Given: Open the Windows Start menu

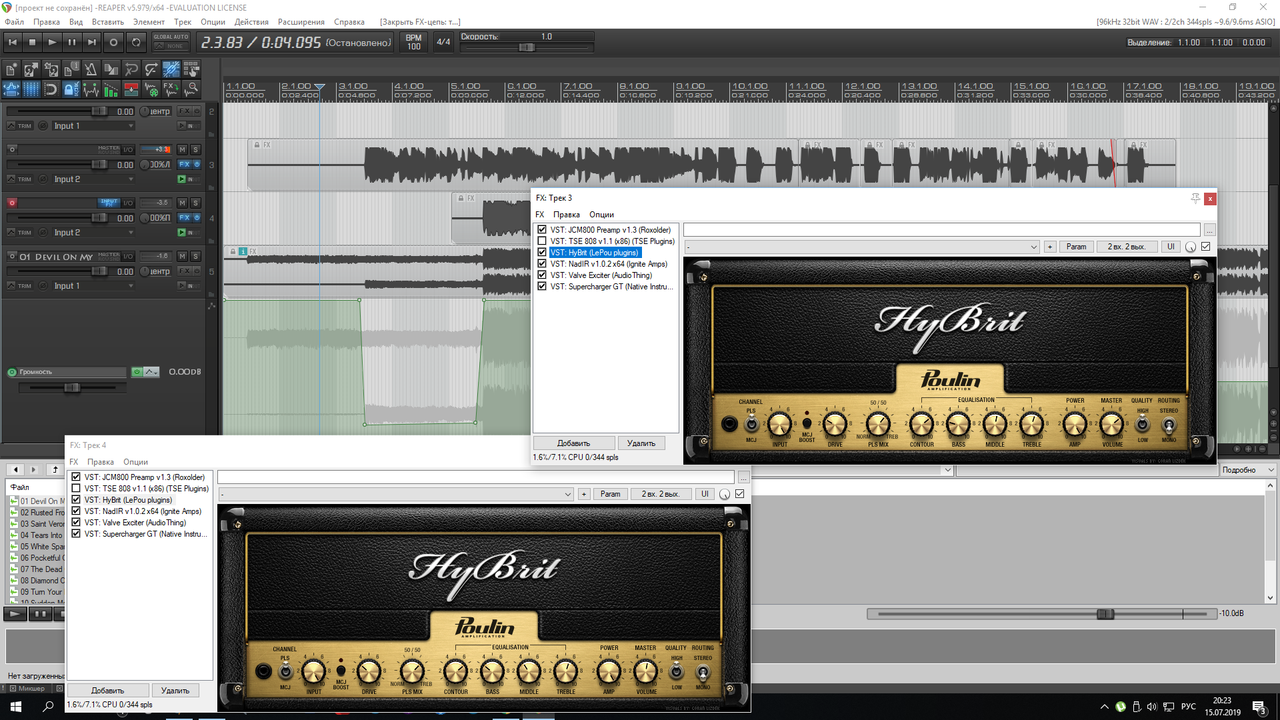Looking at the screenshot, I should 14,708.
